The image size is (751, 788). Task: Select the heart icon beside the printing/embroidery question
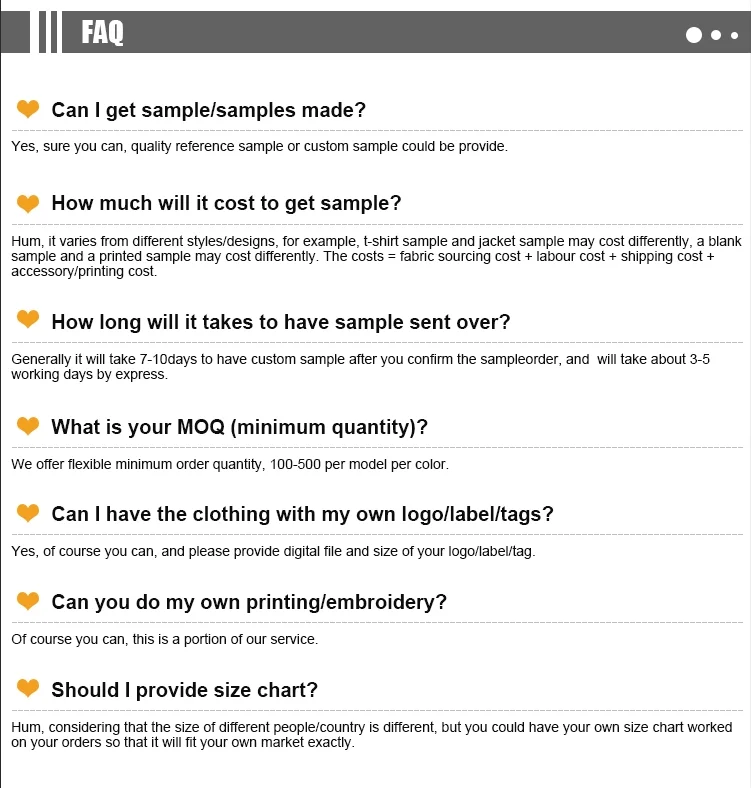tap(28, 601)
